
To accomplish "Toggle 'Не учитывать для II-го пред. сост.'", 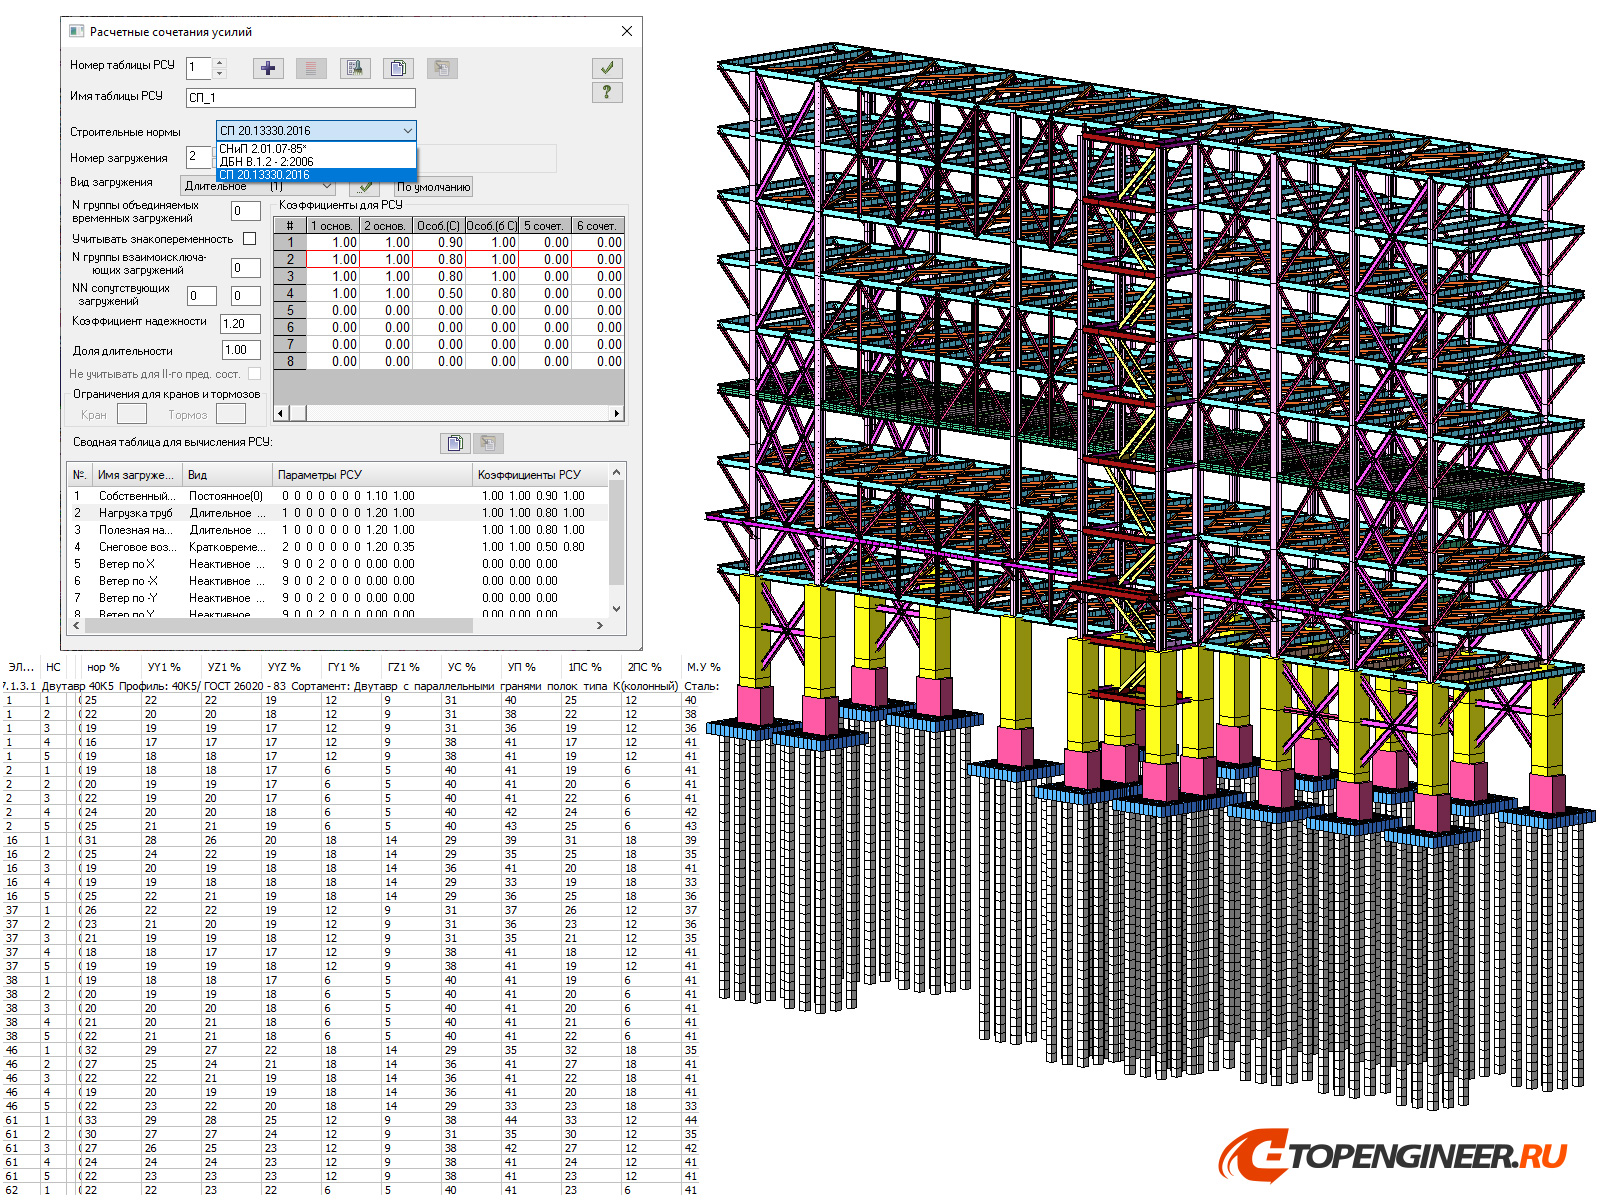I will [x=255, y=374].
